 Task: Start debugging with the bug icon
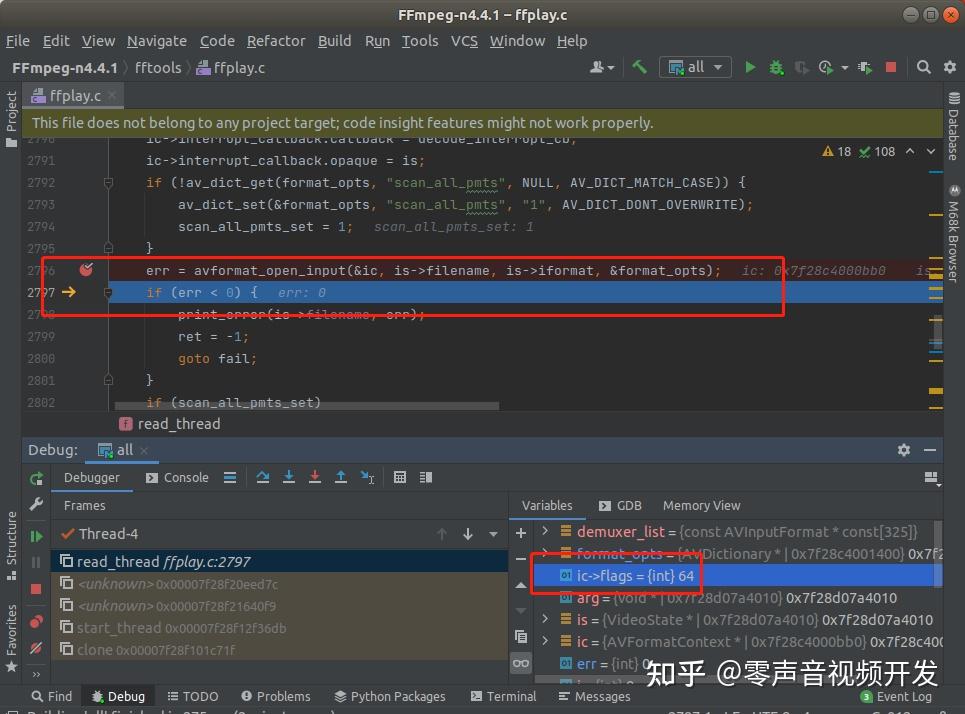(x=777, y=67)
